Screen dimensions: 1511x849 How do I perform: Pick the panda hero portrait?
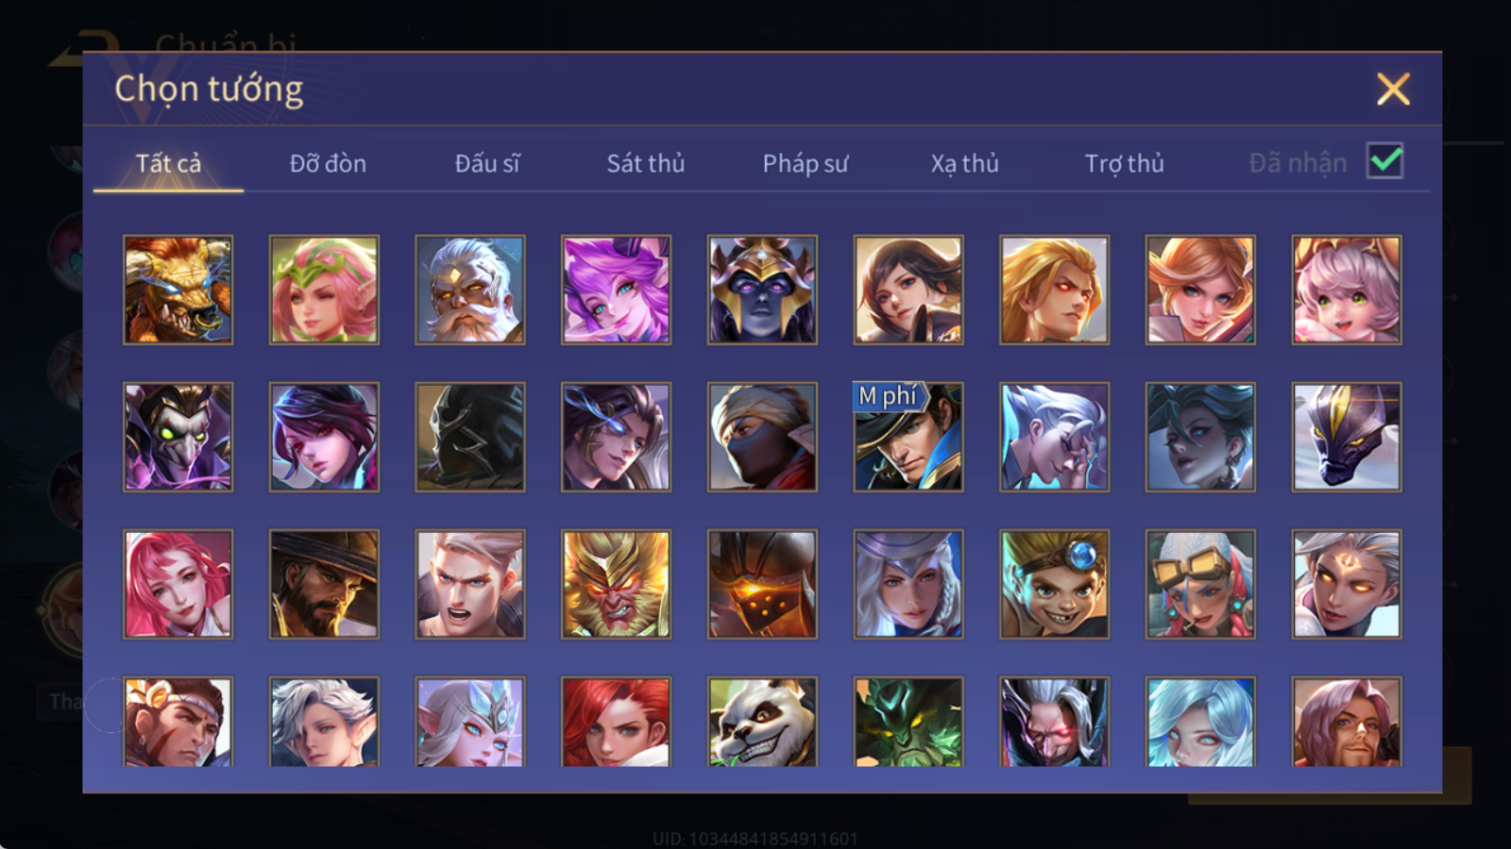pyautogui.click(x=762, y=722)
